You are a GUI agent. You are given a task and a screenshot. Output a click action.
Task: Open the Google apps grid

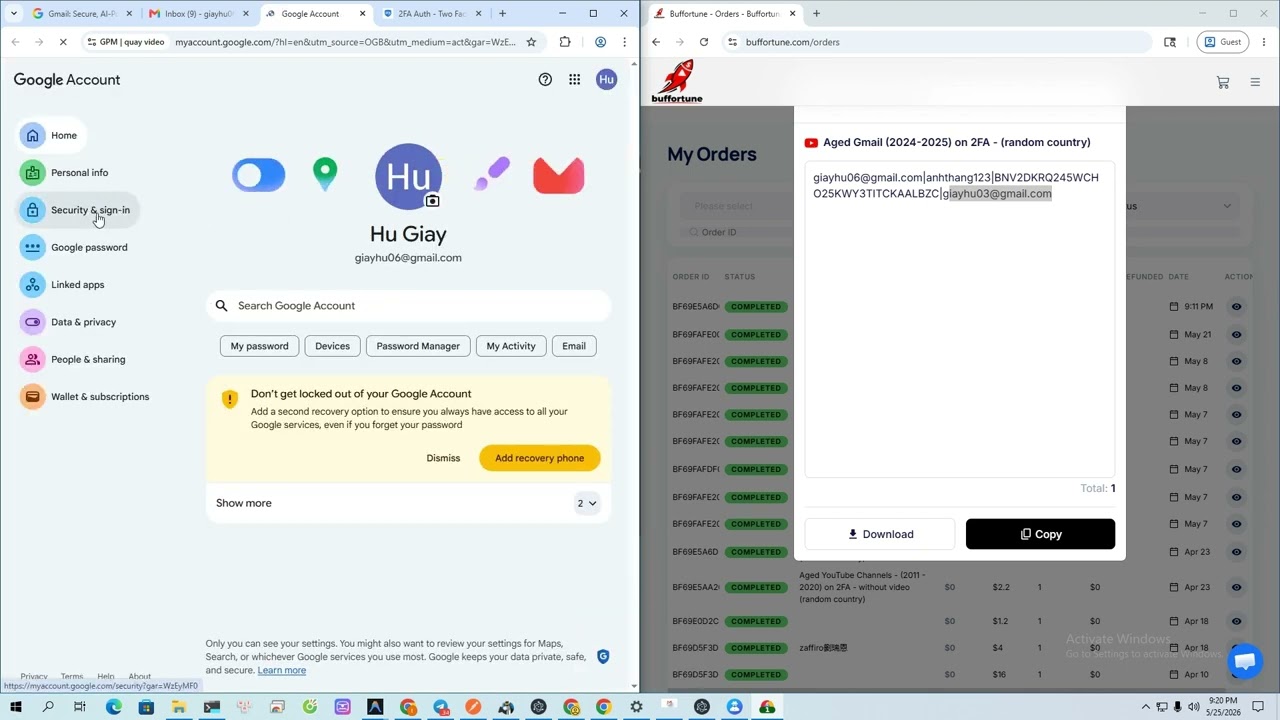click(x=574, y=80)
